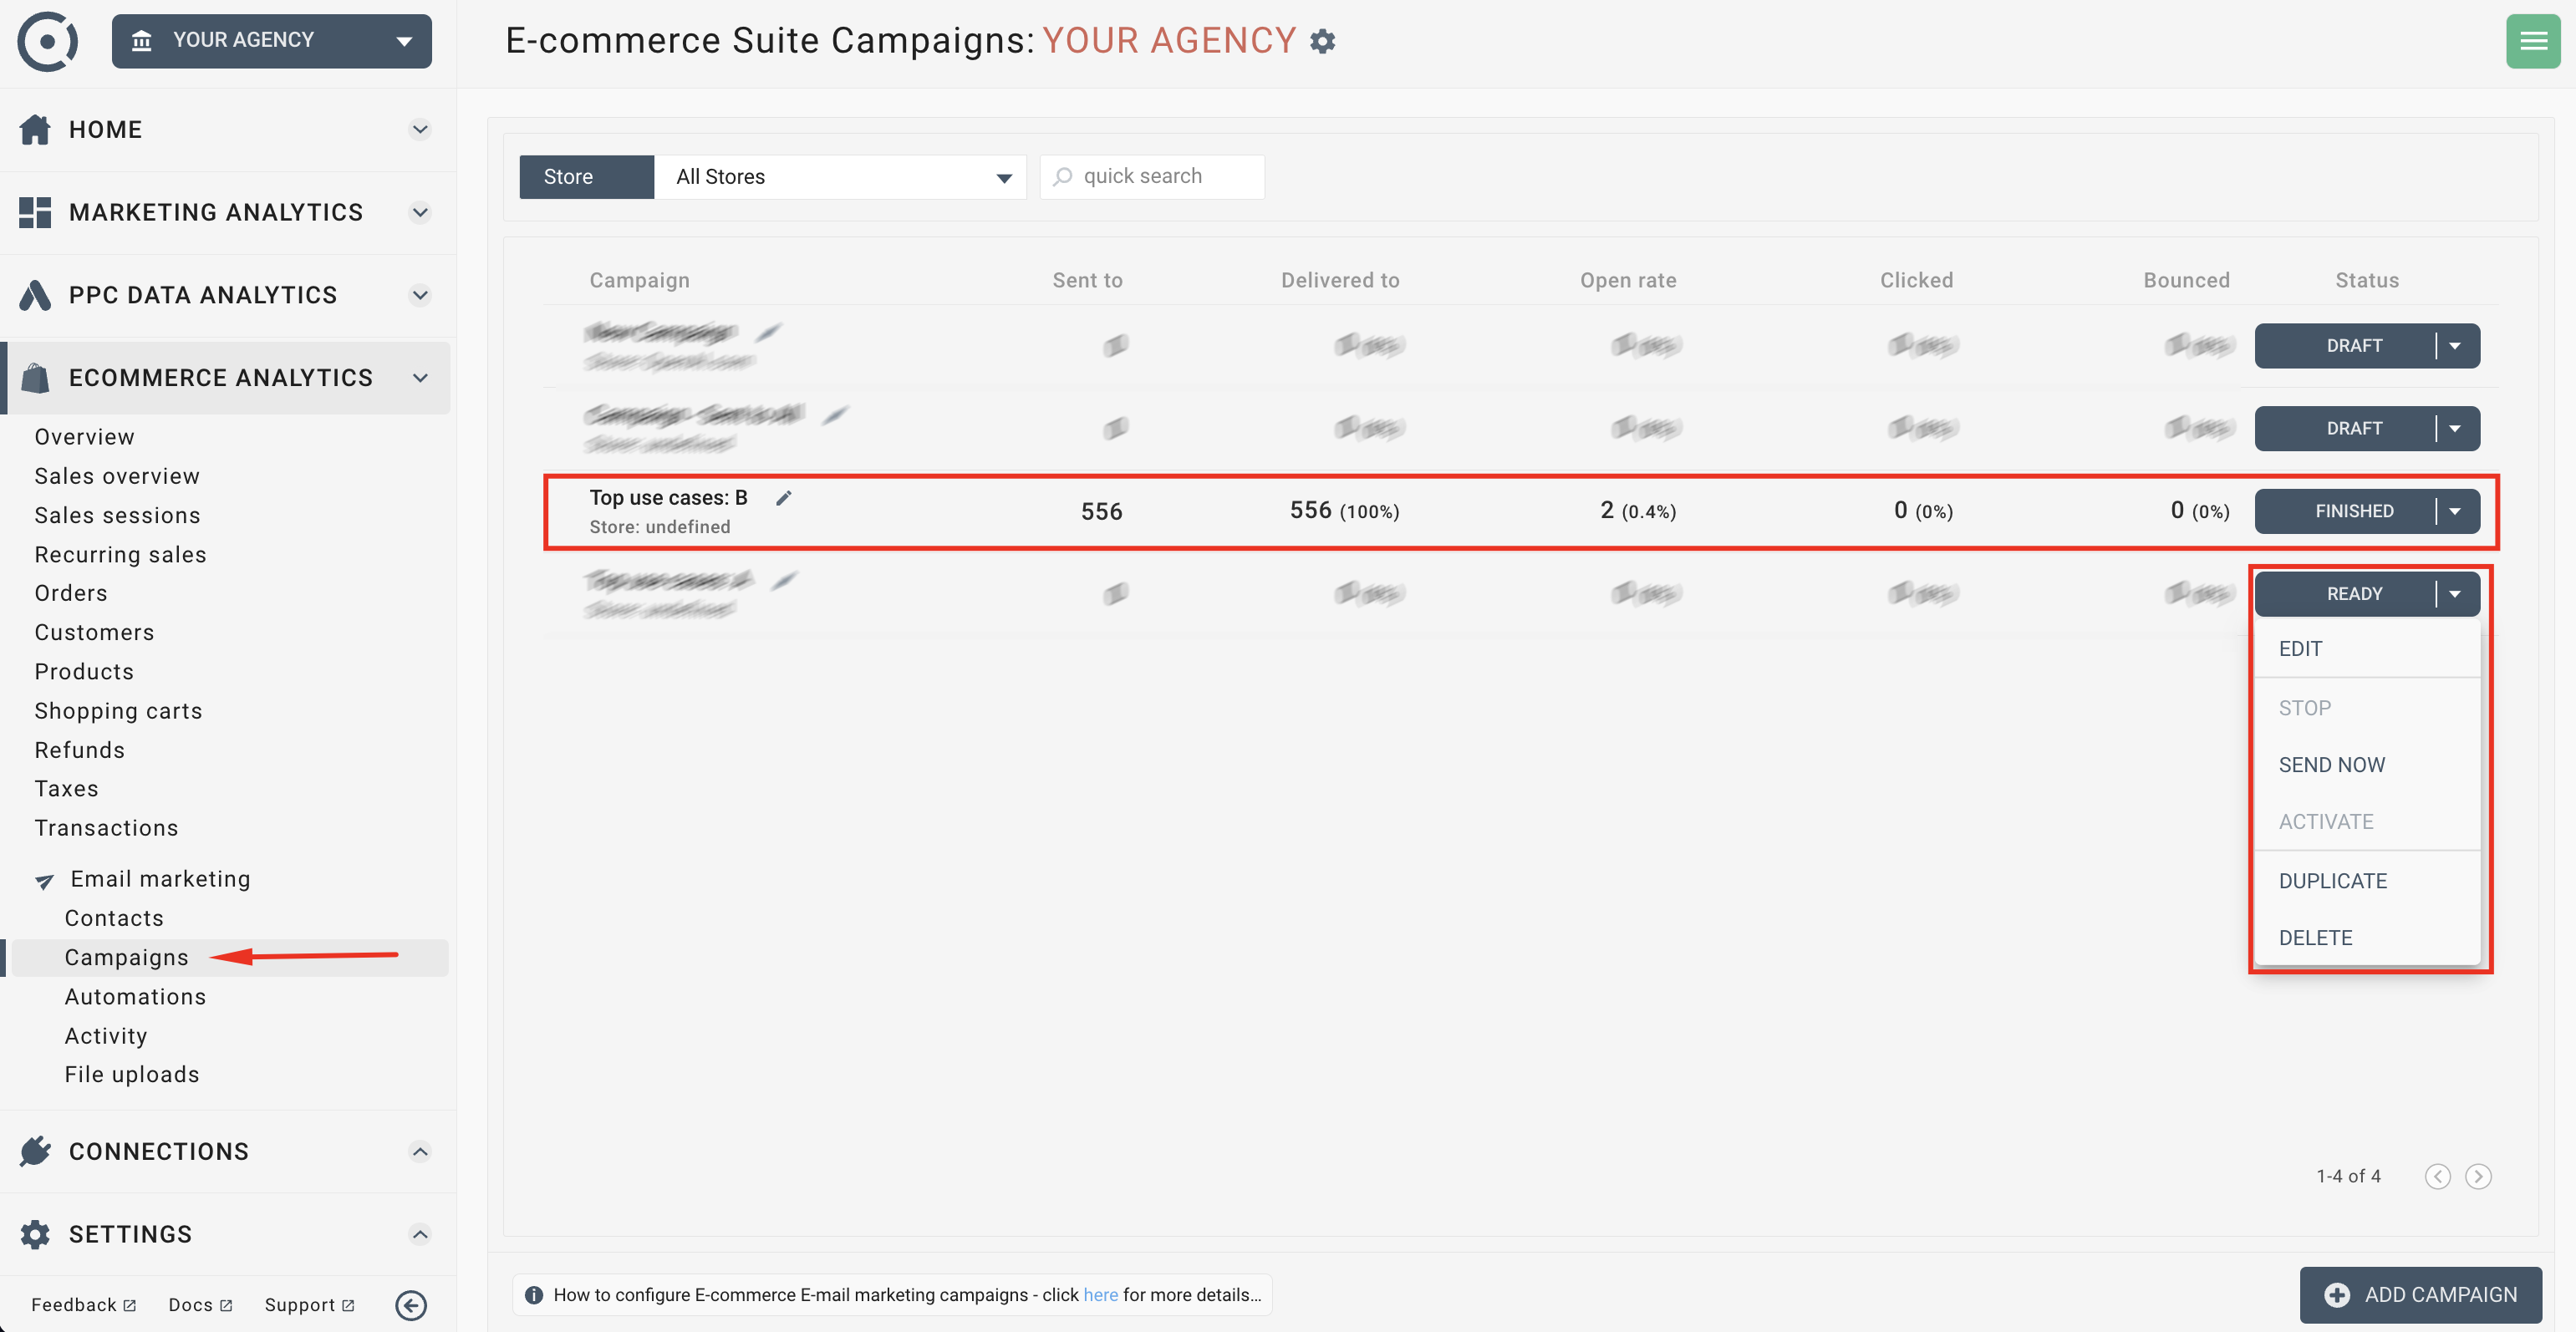
Task: Open the 'here' help link
Action: (1100, 1295)
